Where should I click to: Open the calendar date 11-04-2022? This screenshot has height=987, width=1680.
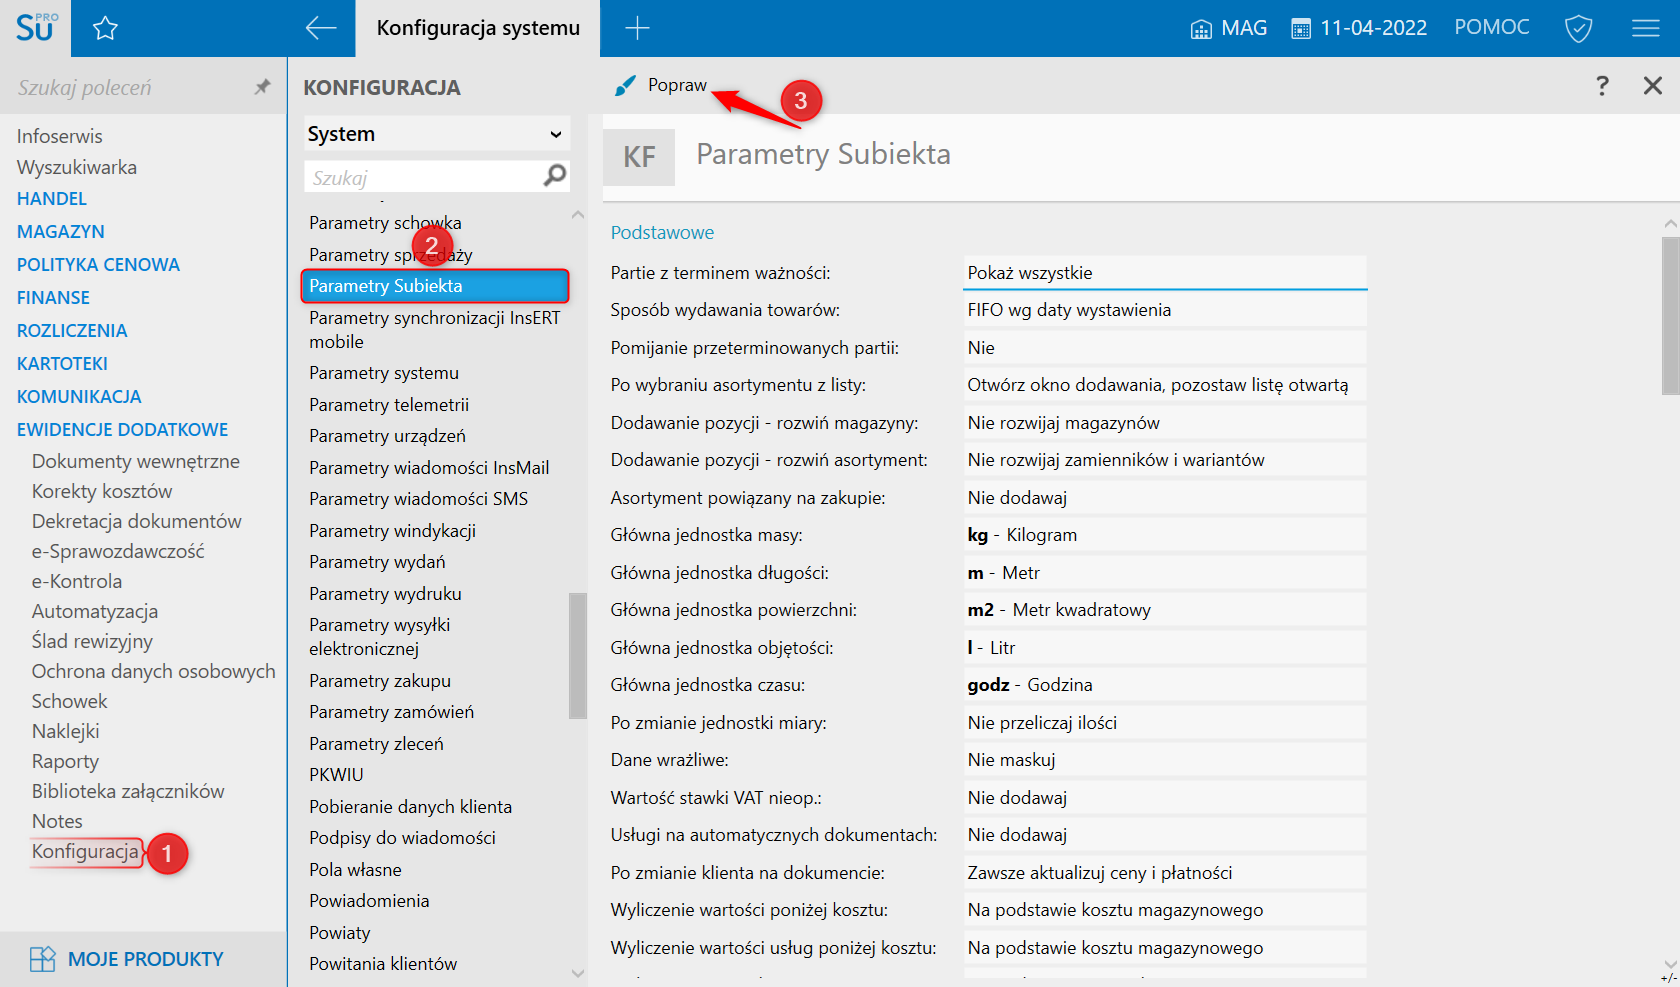coord(1359,28)
